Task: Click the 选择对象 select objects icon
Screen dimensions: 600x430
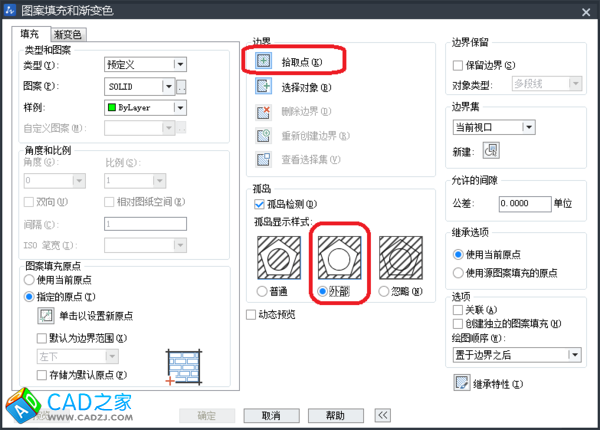Action: tap(264, 87)
